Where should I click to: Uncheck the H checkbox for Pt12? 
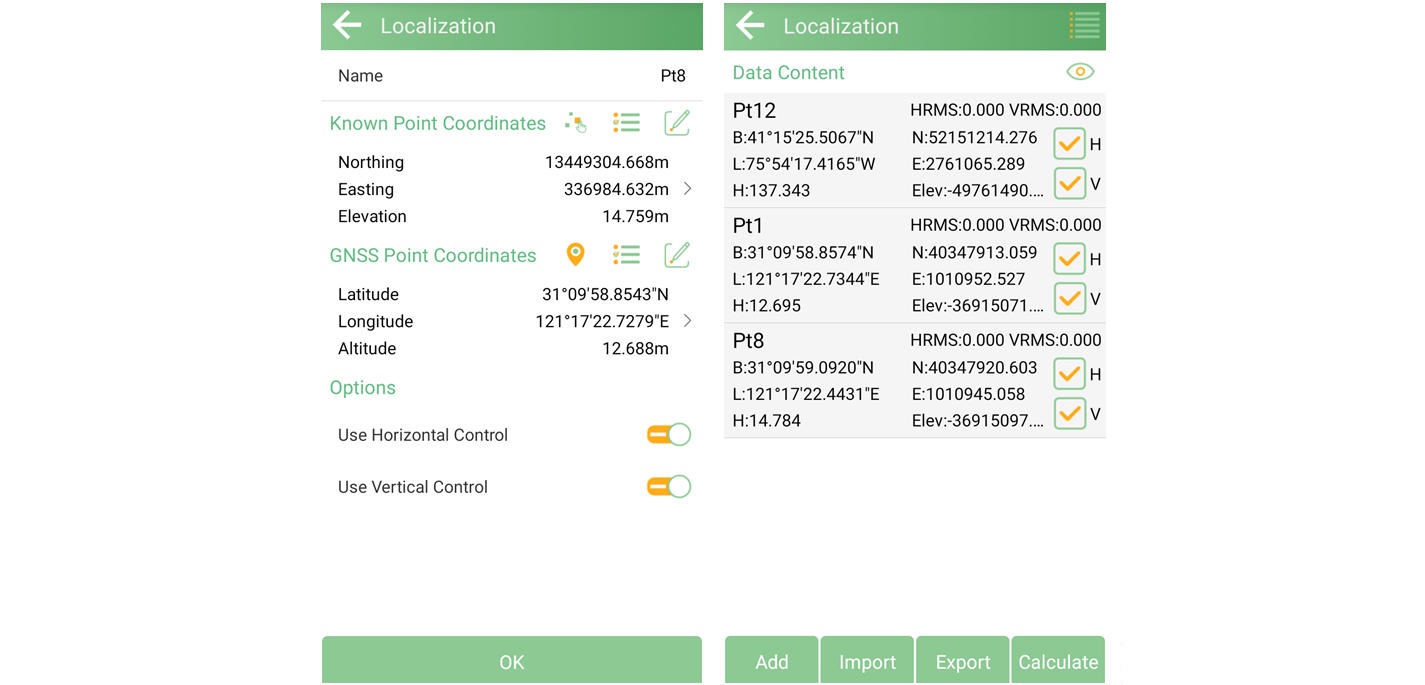tap(1069, 144)
